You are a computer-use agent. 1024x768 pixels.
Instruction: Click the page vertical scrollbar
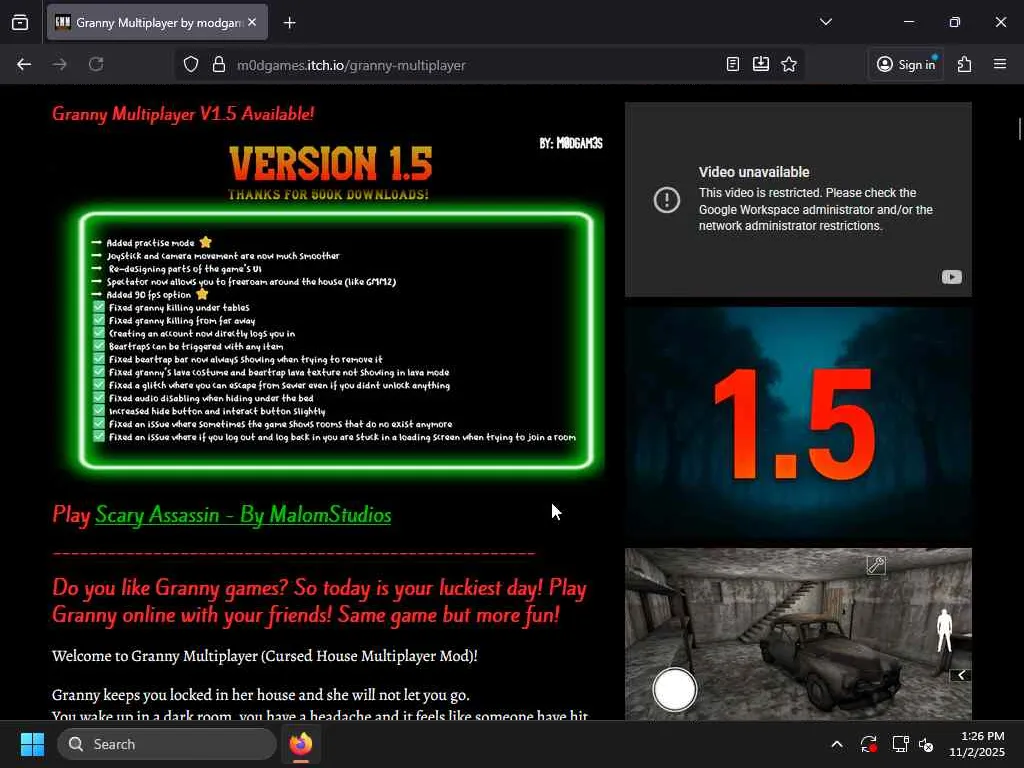pos(1019,129)
